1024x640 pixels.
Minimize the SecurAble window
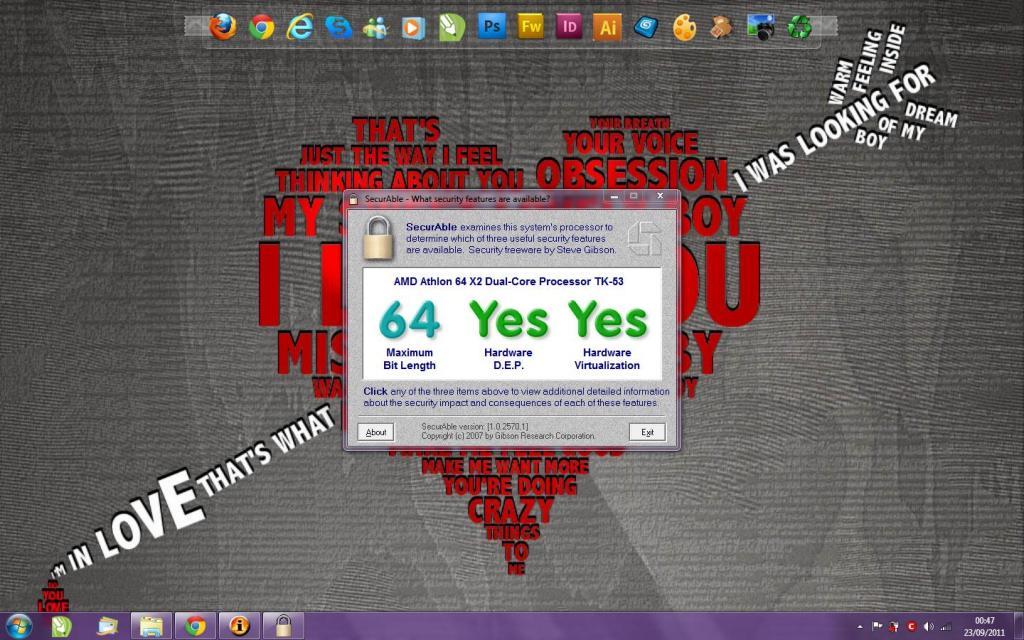coord(615,196)
